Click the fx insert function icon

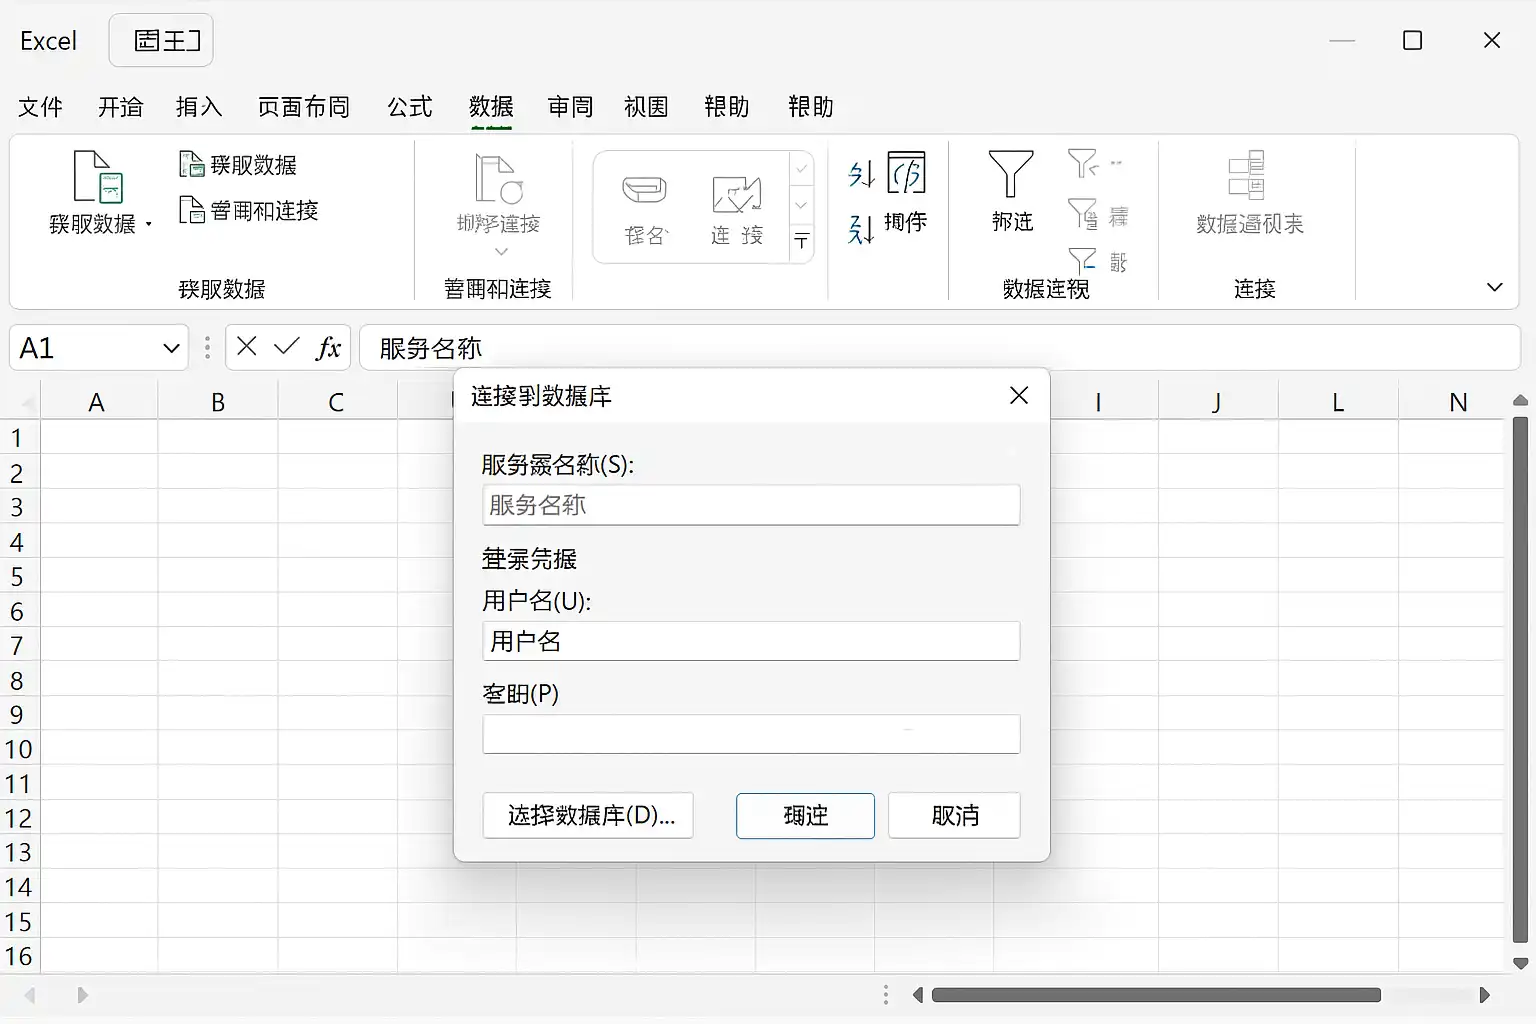click(x=328, y=347)
